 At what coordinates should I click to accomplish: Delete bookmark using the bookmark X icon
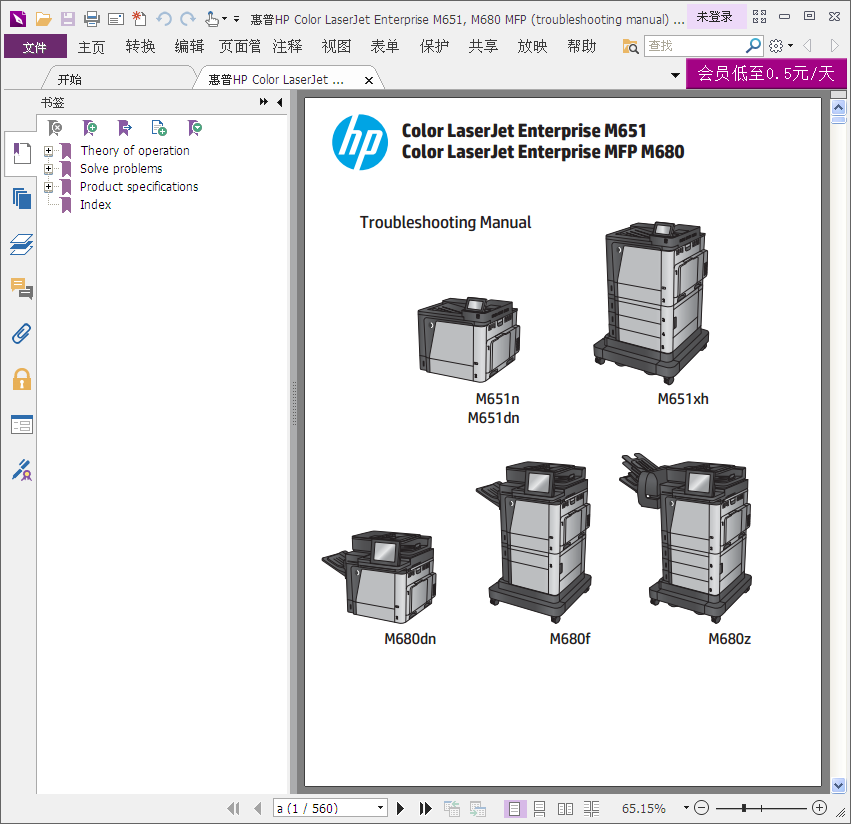click(x=55, y=128)
